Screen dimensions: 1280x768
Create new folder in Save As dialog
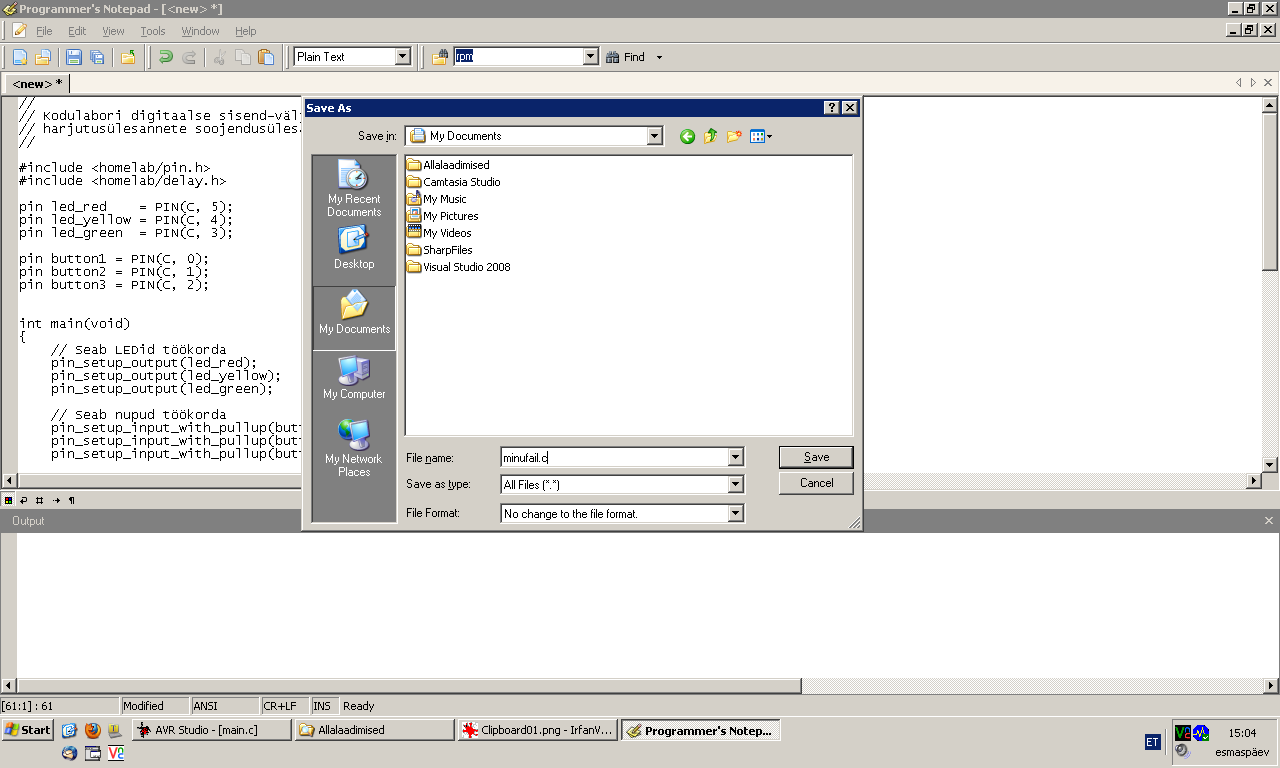pyautogui.click(x=734, y=137)
